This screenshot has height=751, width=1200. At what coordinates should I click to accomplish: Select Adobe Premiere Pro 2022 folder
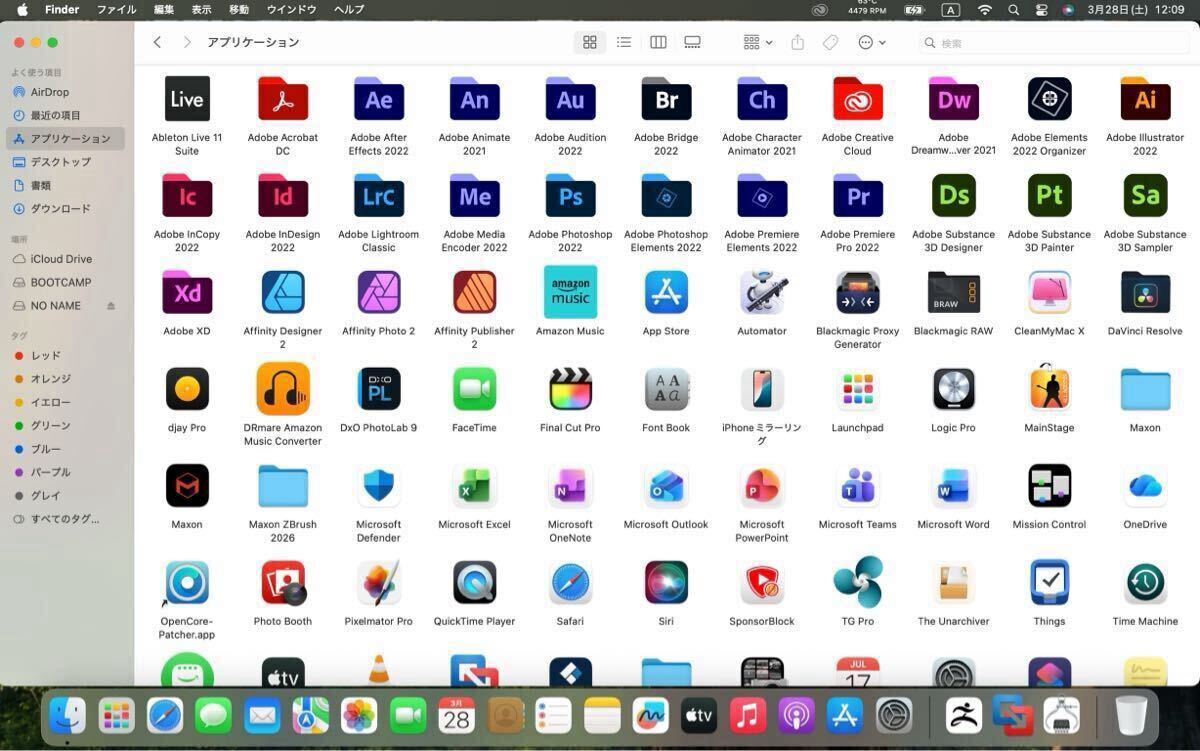858,196
